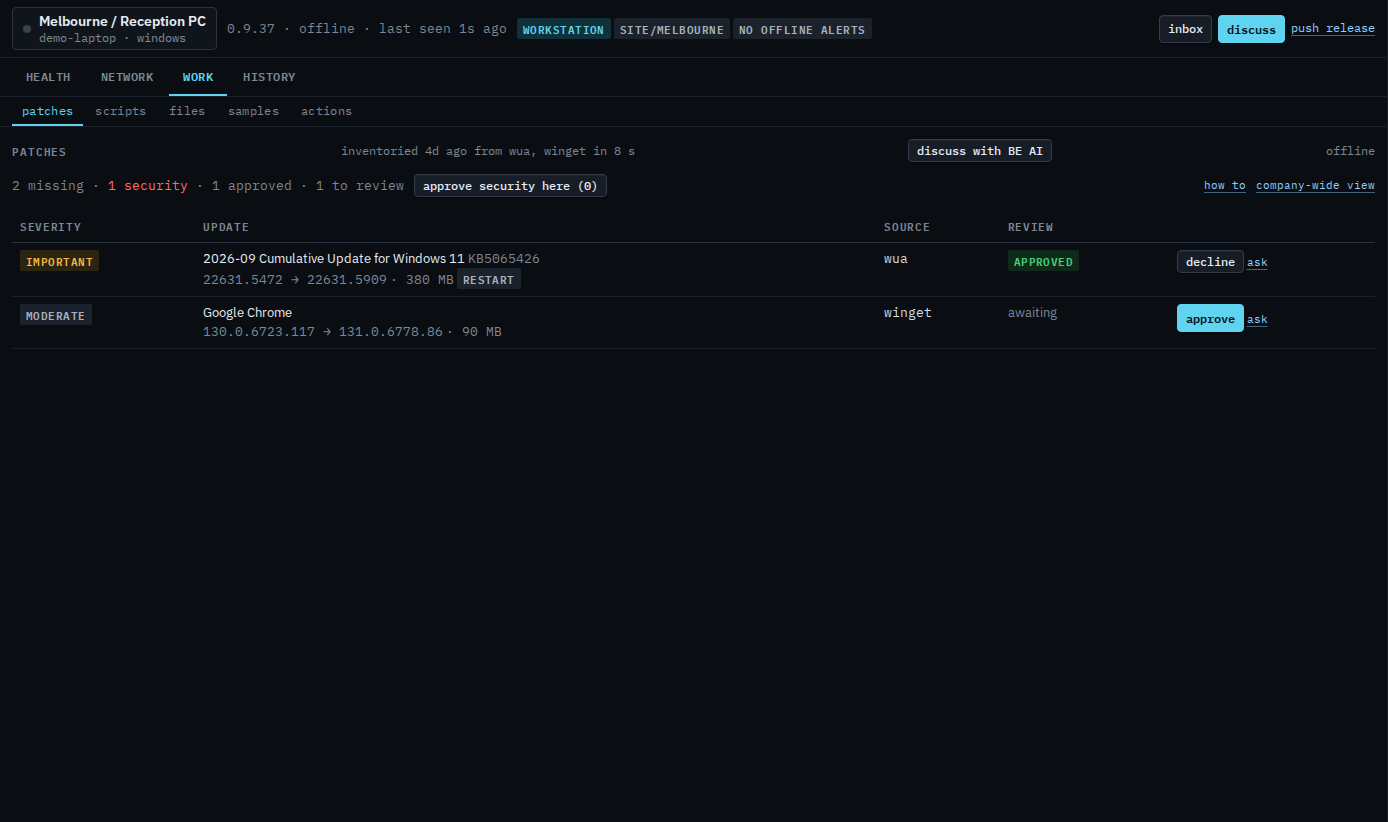1388x822 pixels.
Task: Open the company-wide view link
Action: coord(1315,186)
